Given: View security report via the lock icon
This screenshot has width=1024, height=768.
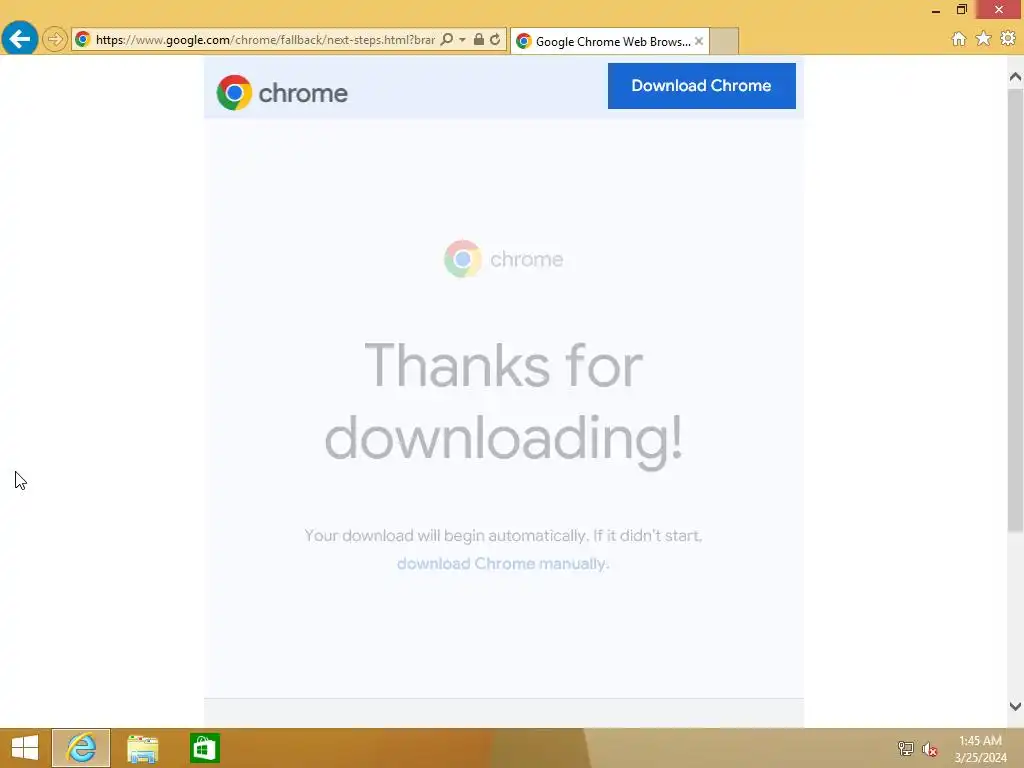Looking at the screenshot, I should point(479,39).
